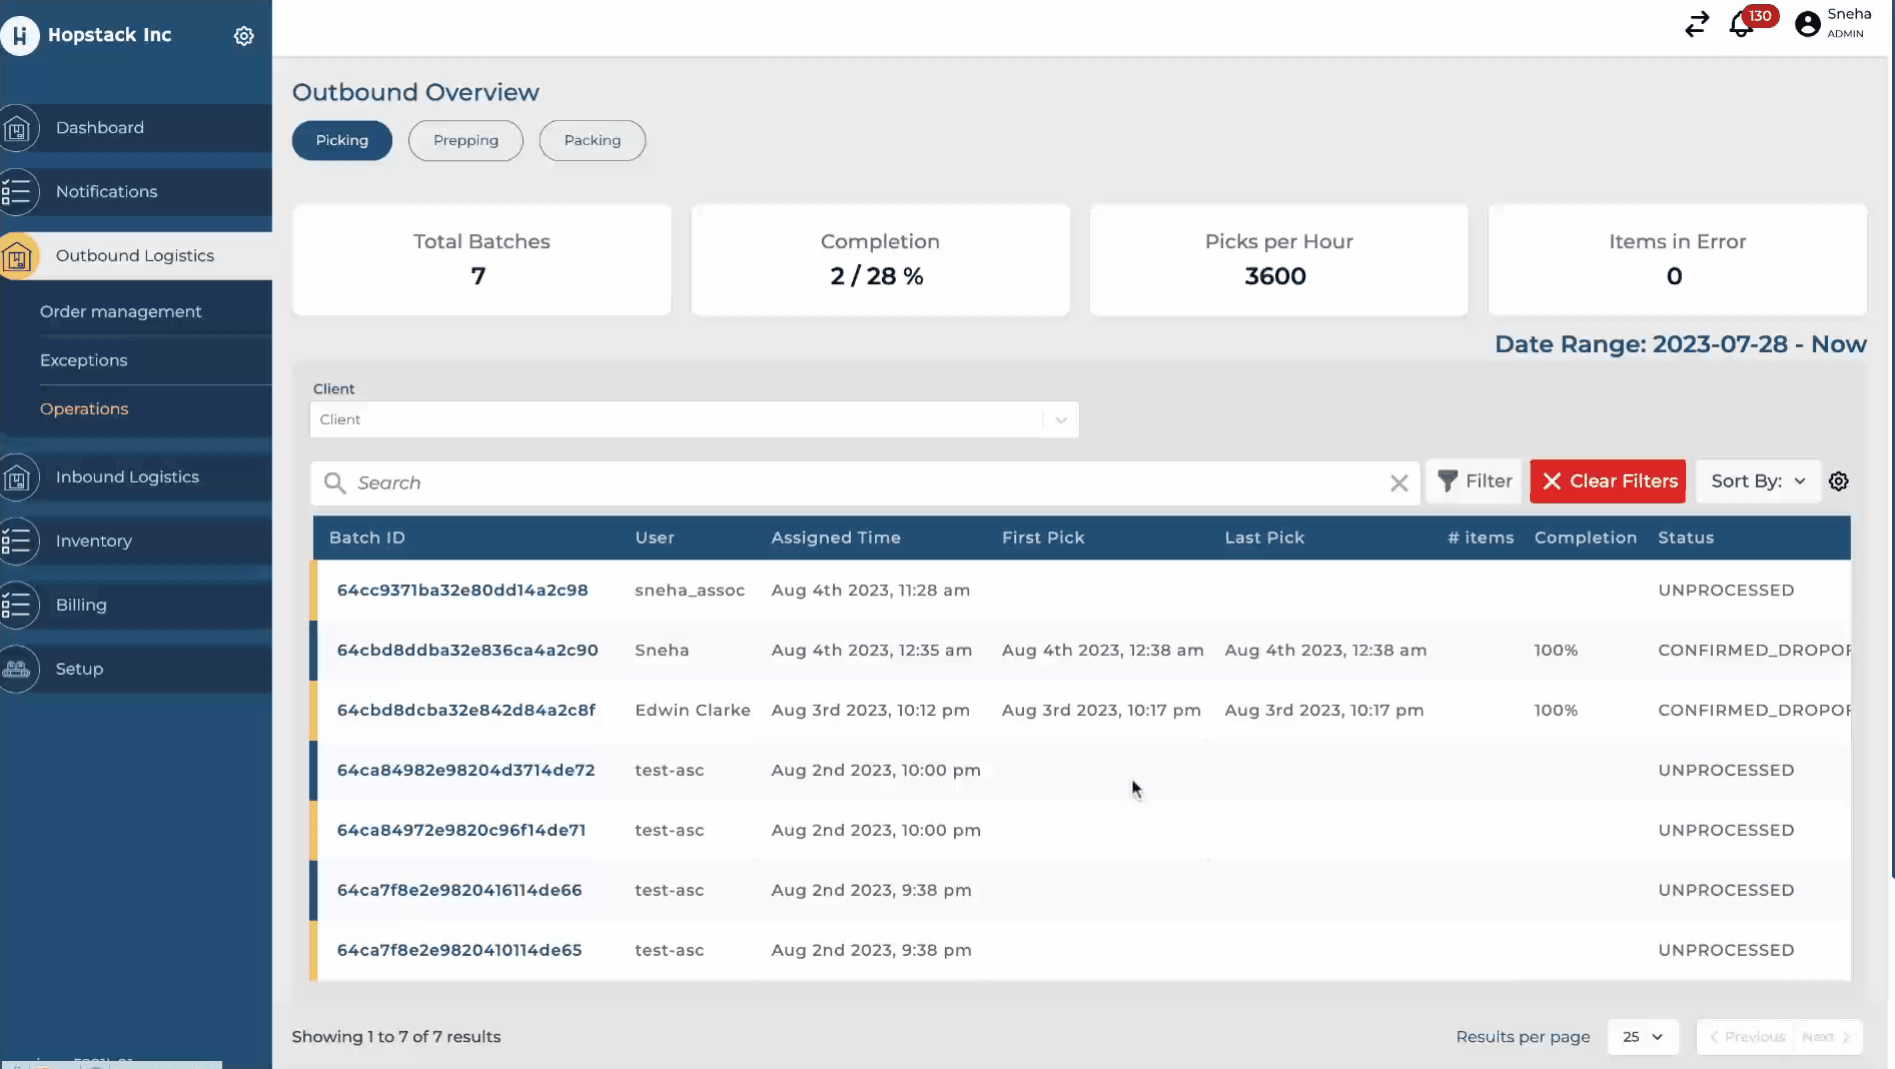Open the Sneha admin profile icon
Screen dimensions: 1895x1069
click(1807, 24)
